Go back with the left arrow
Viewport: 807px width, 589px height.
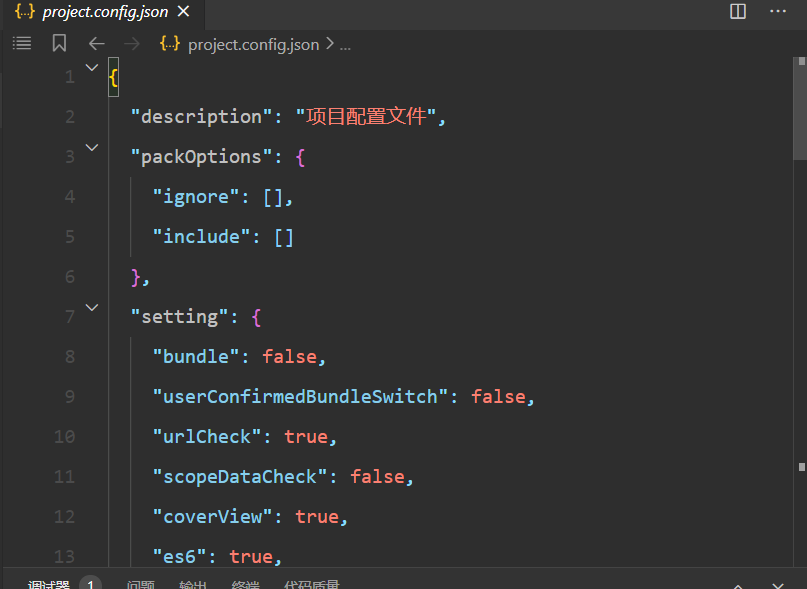[96, 44]
